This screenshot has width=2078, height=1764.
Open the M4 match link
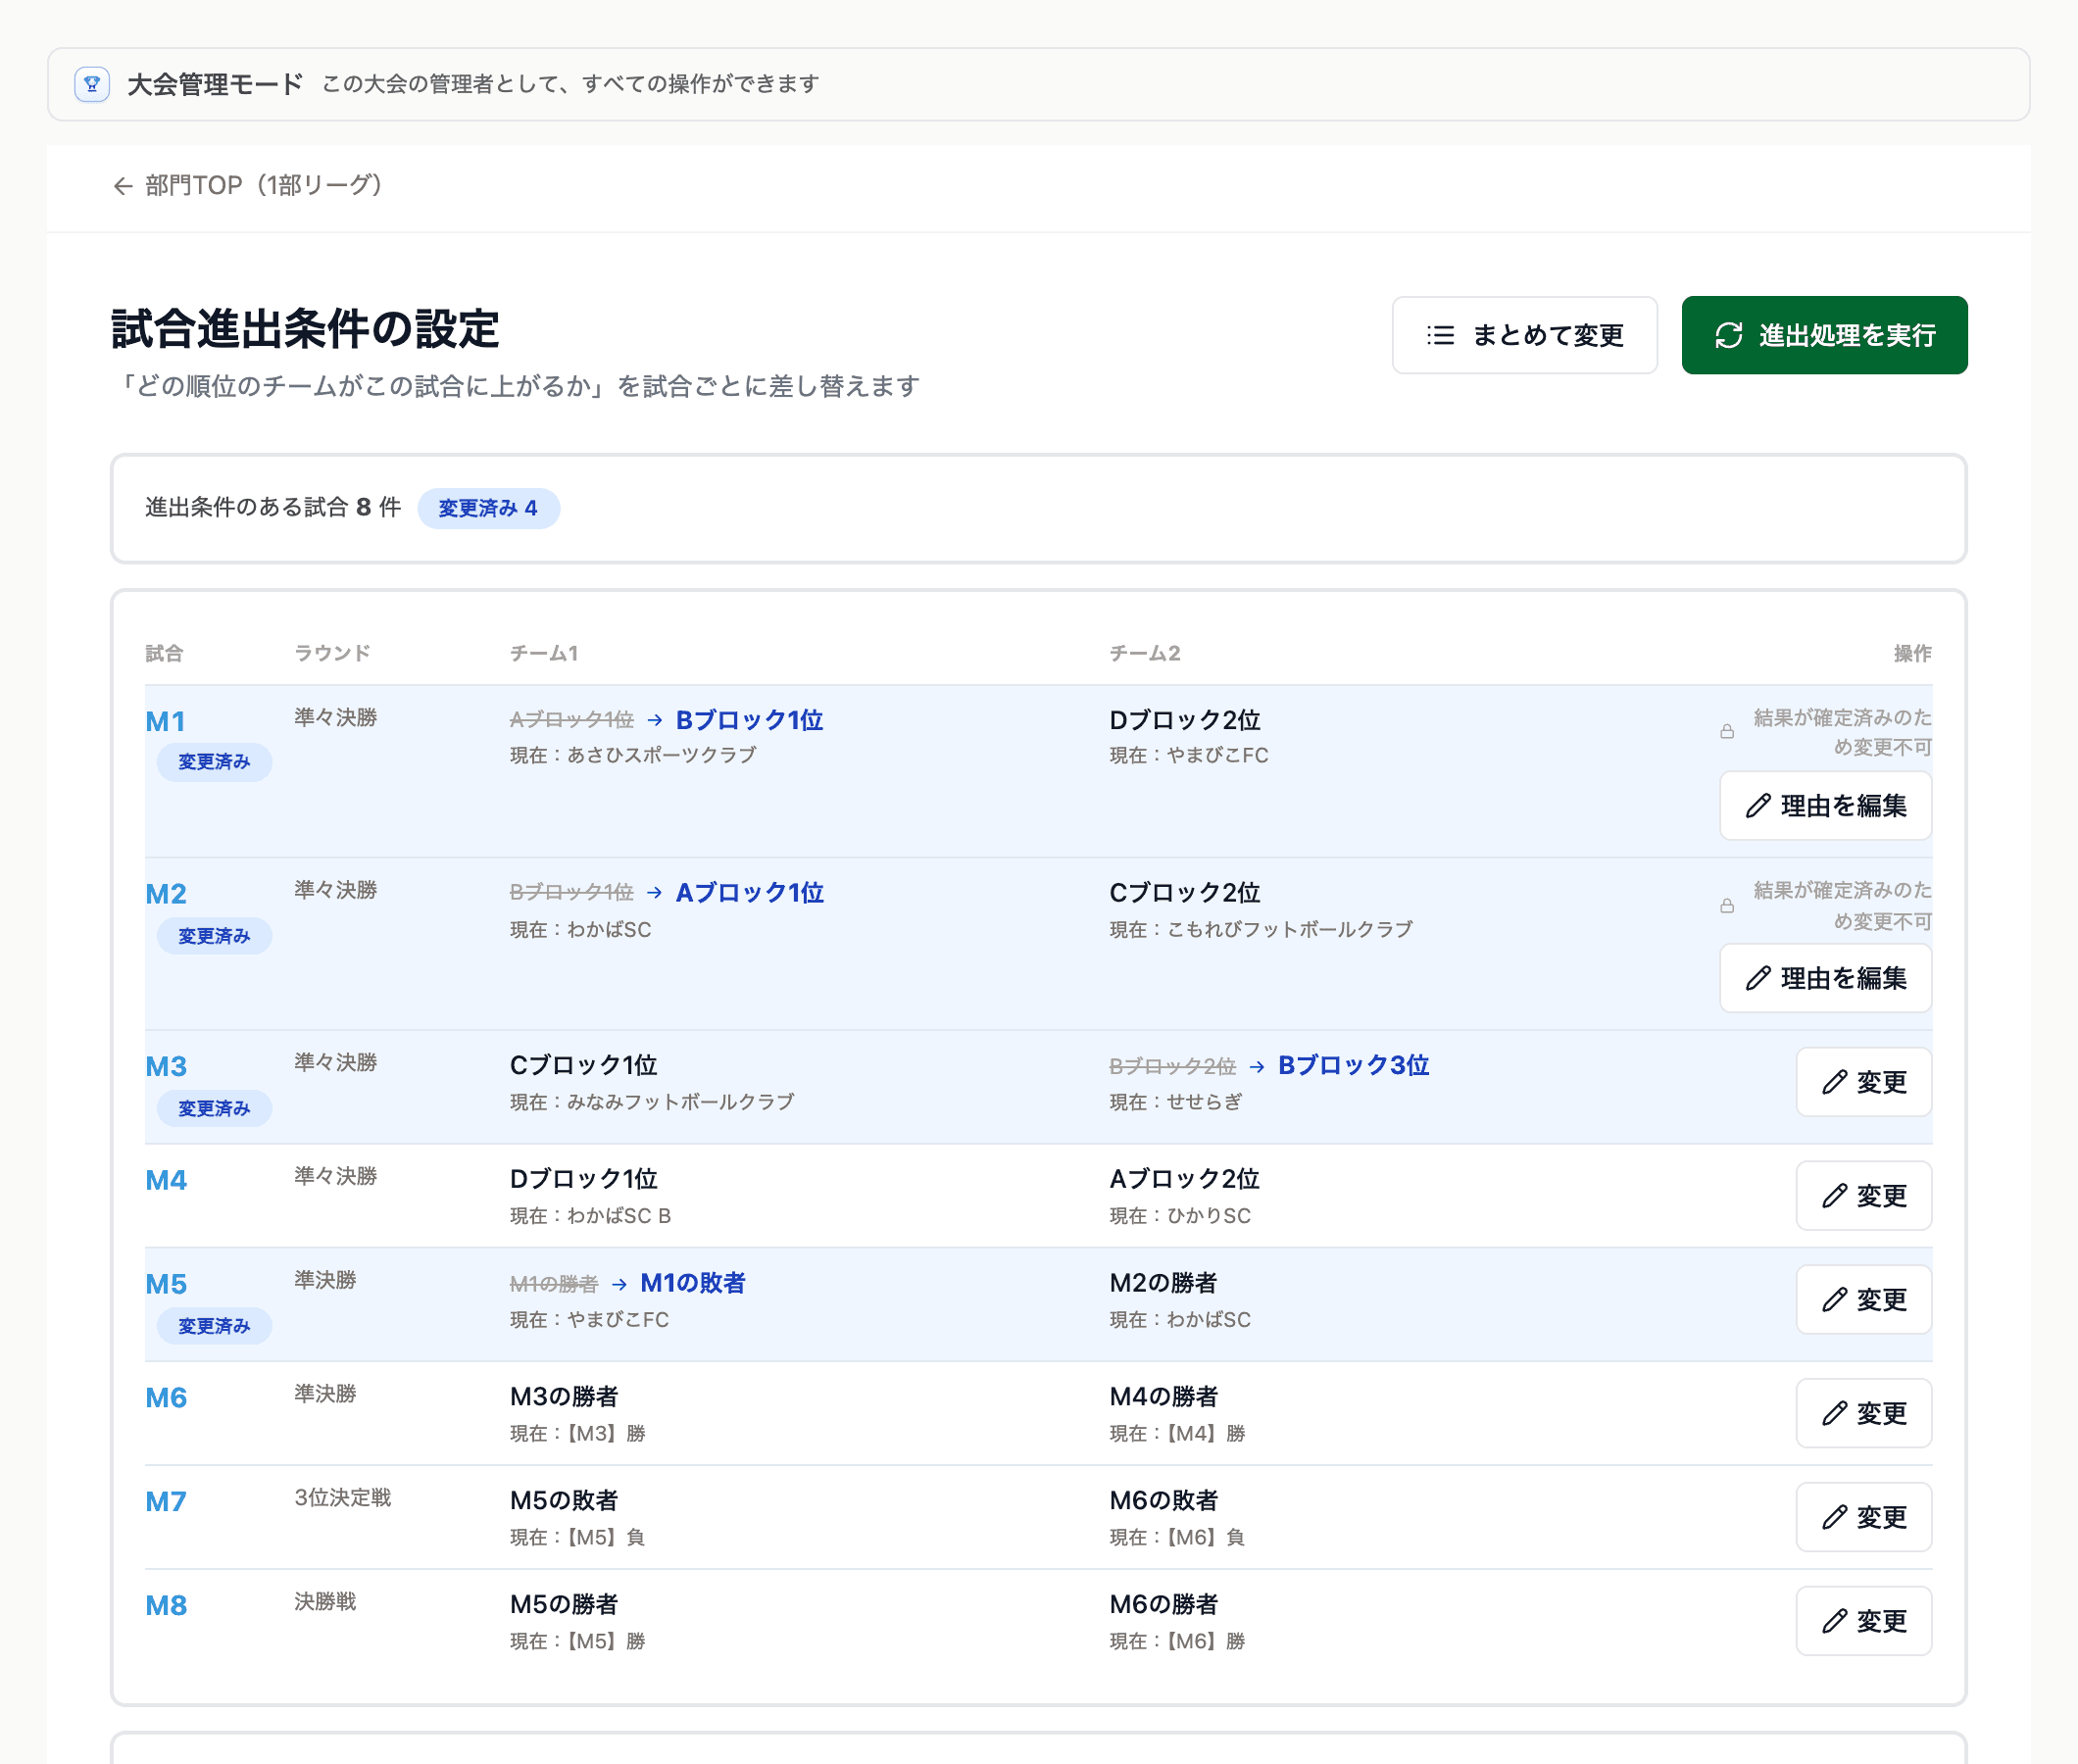166,1180
